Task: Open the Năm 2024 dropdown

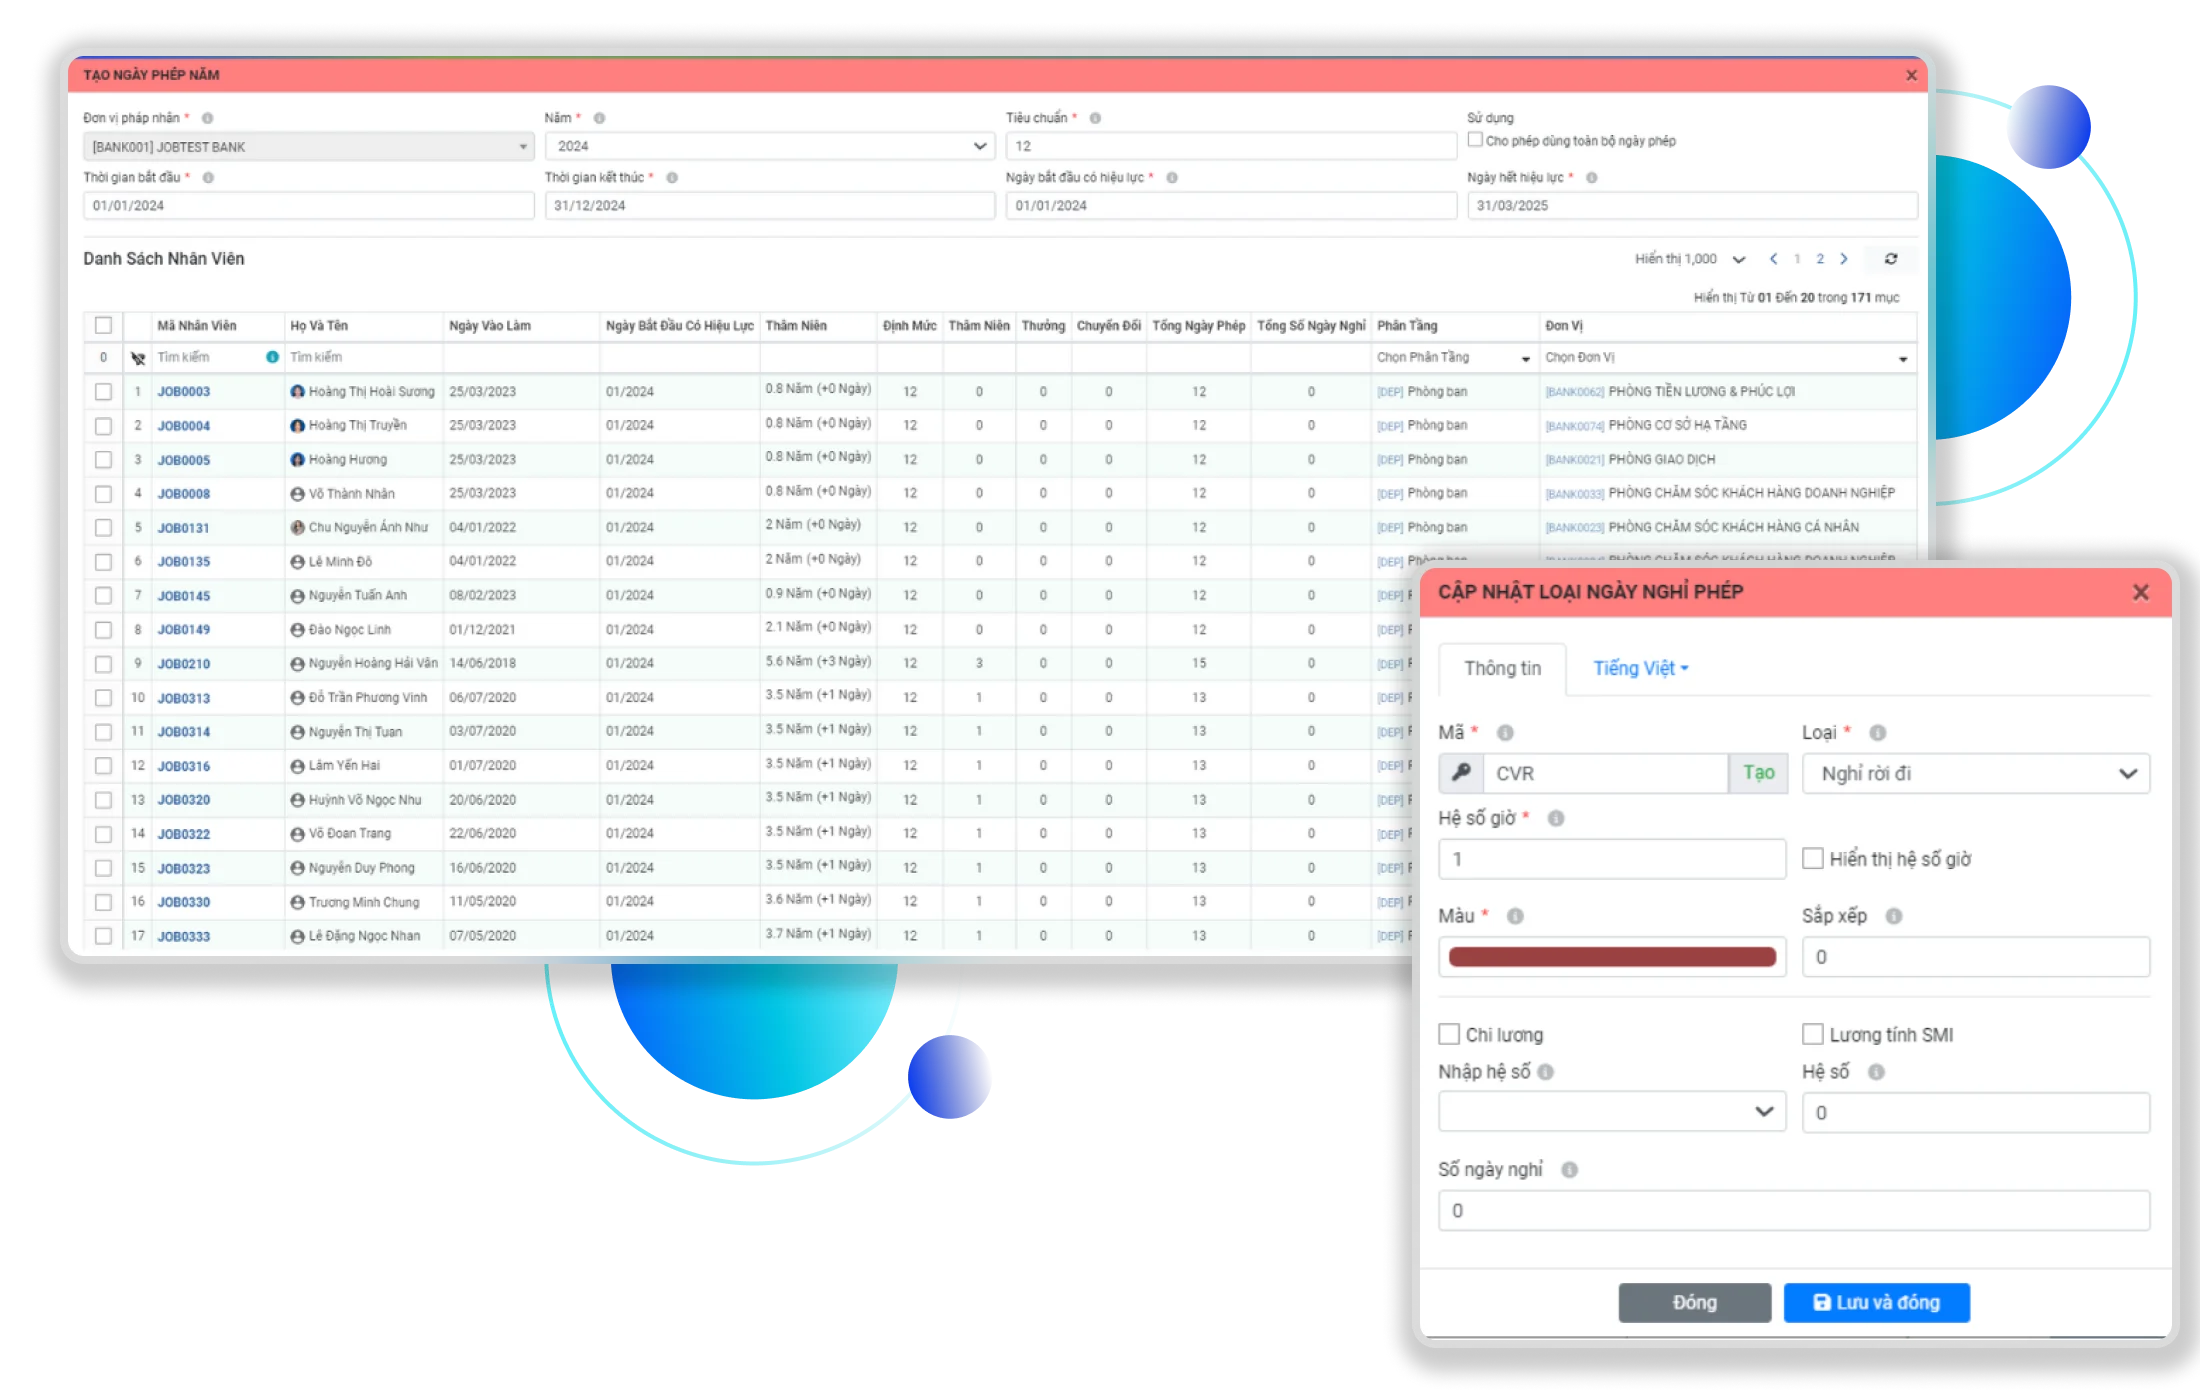Action: point(770,147)
